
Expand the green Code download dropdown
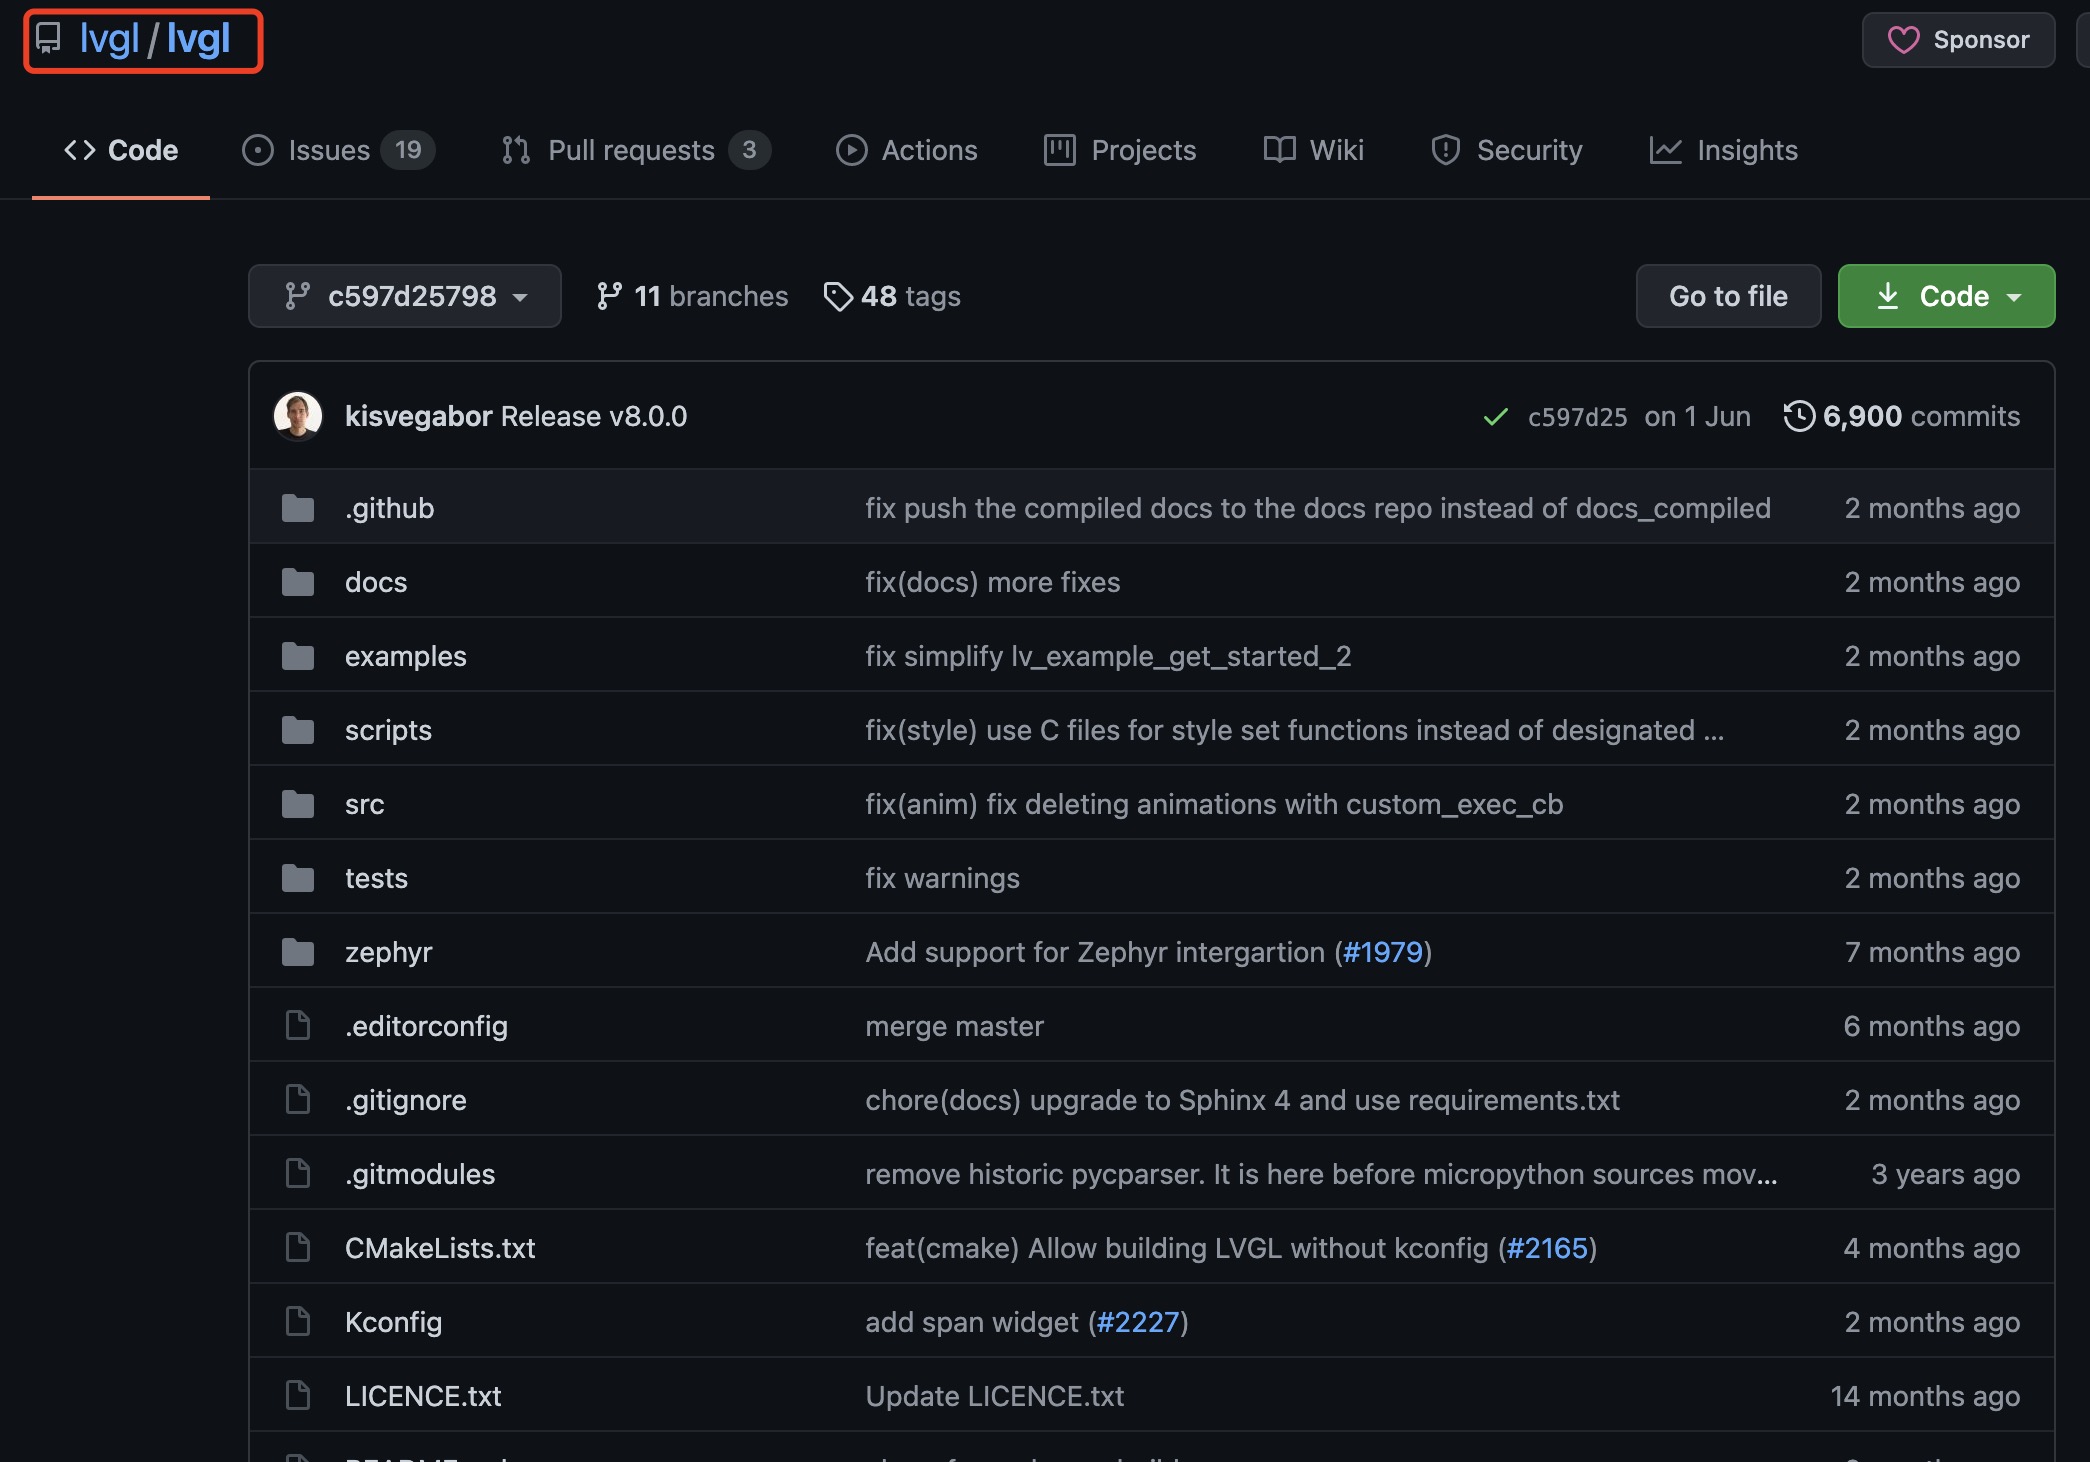point(1946,296)
